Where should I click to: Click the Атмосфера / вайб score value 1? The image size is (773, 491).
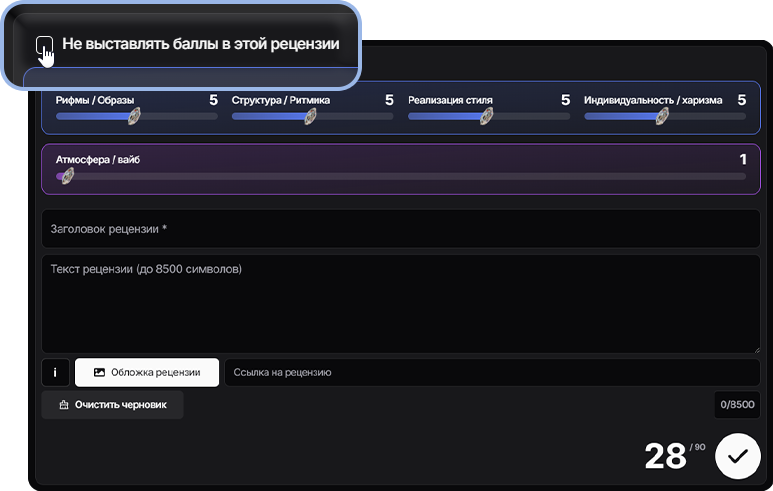(743, 159)
